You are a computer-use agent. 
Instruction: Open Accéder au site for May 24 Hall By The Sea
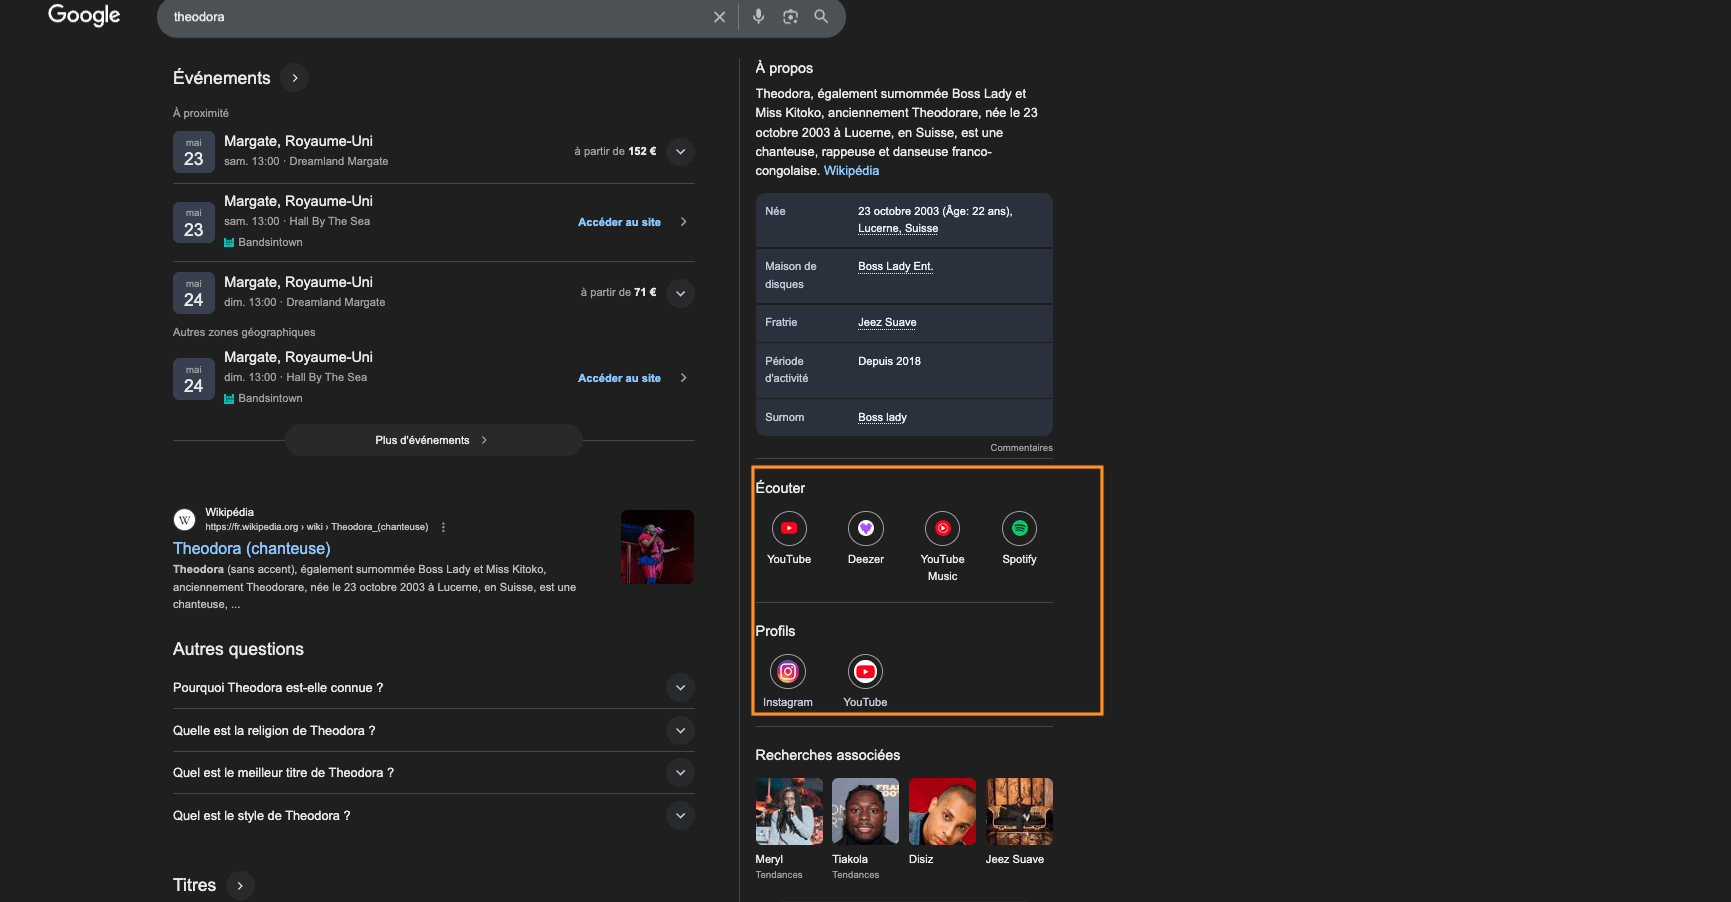point(619,378)
